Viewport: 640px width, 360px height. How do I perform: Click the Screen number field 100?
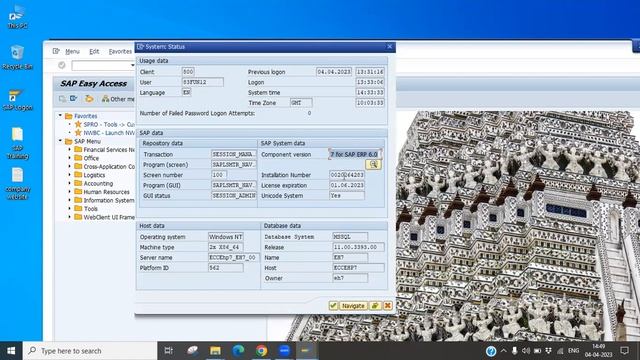(219, 175)
